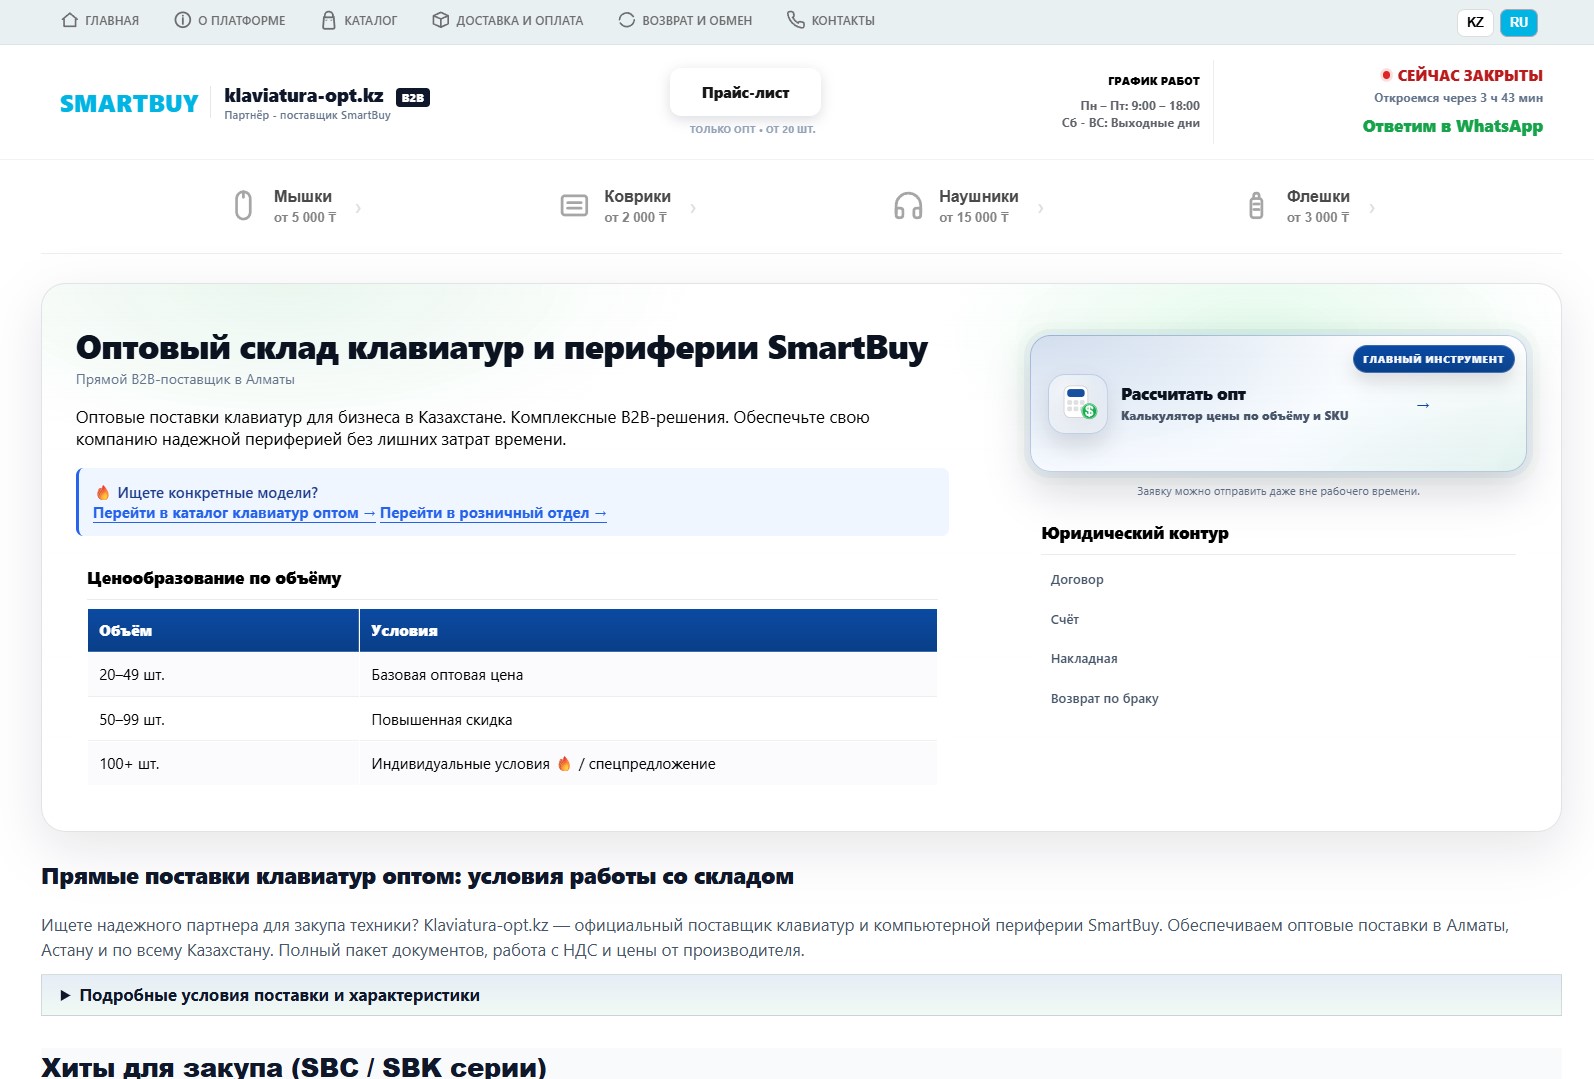This screenshot has width=1594, height=1079.
Task: Select the RU language button
Action: pyautogui.click(x=1518, y=22)
